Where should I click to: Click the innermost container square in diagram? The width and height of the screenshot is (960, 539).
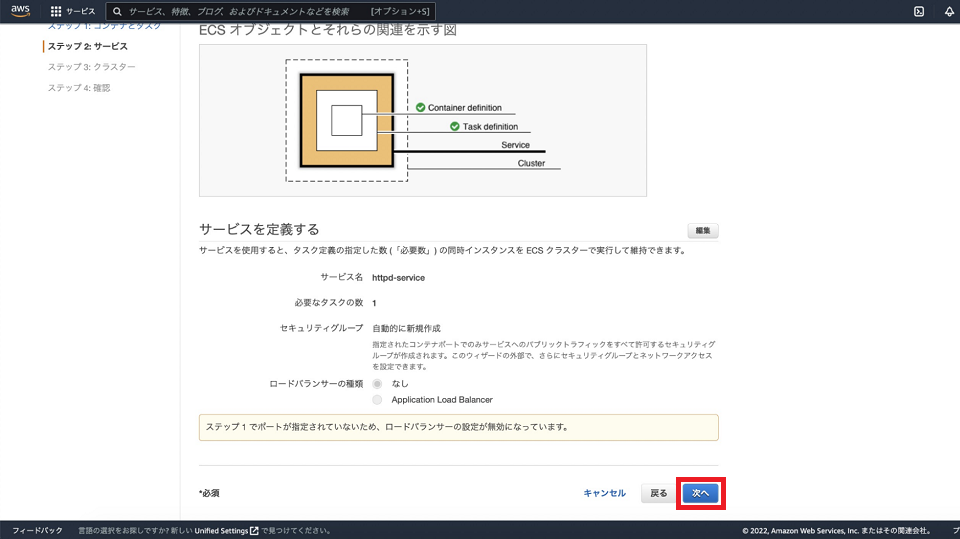pos(347,120)
